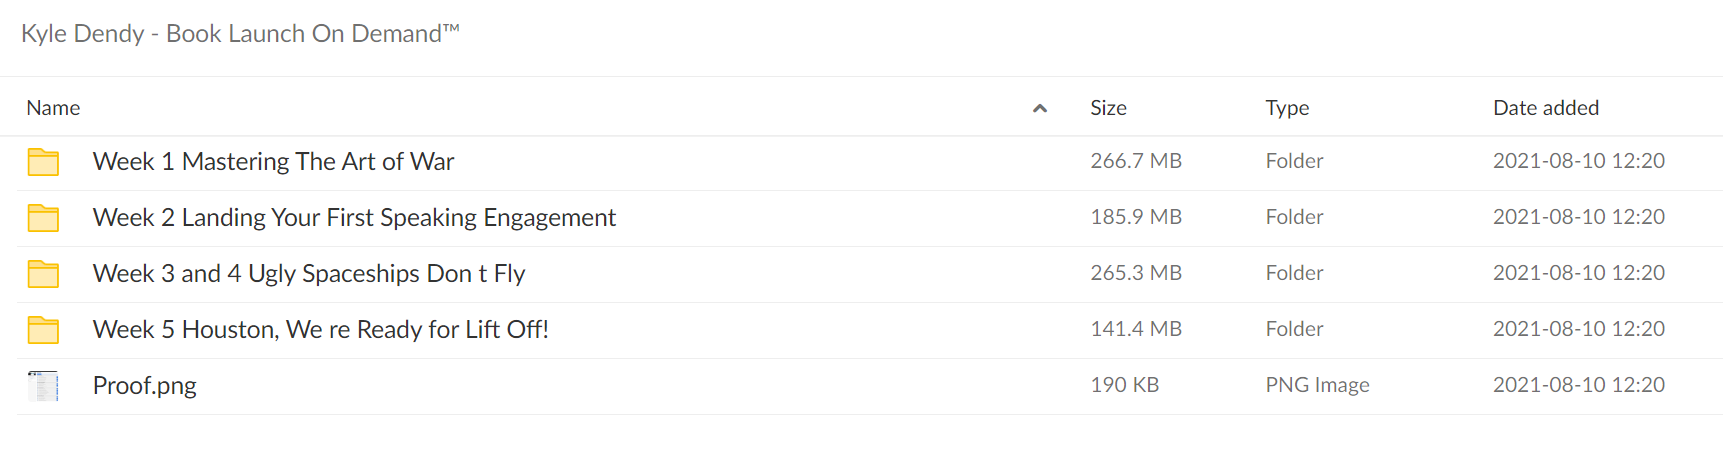This screenshot has height=463, width=1723.
Task: Open Week 1 Mastering The Art of War
Action: tap(273, 162)
